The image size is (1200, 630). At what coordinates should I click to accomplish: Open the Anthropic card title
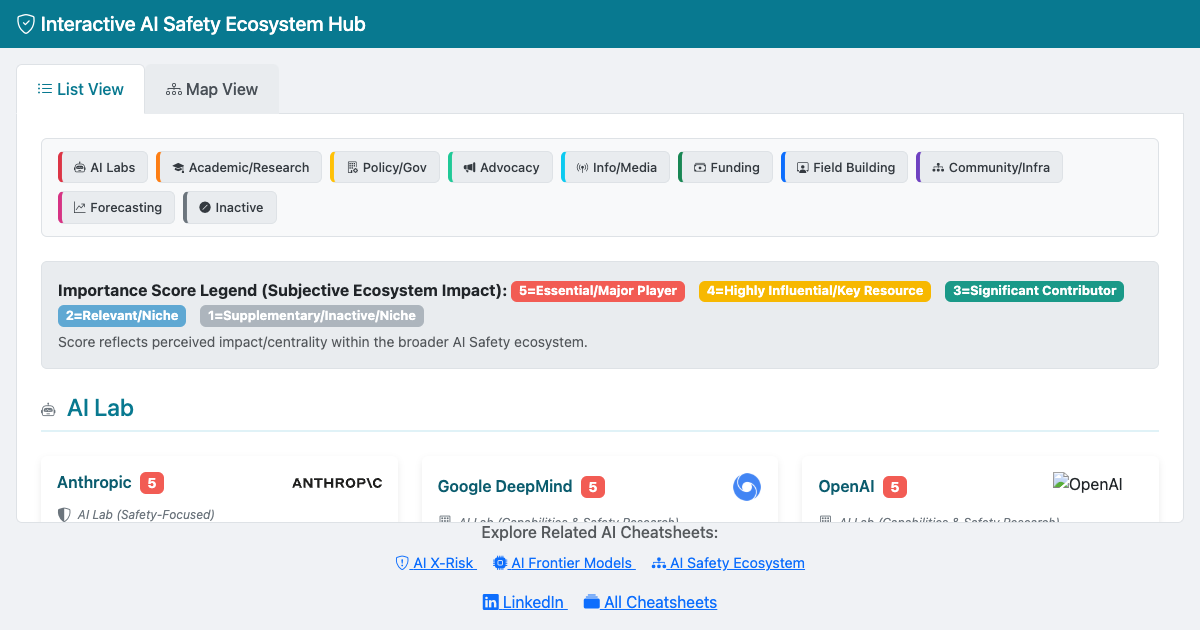pos(94,483)
